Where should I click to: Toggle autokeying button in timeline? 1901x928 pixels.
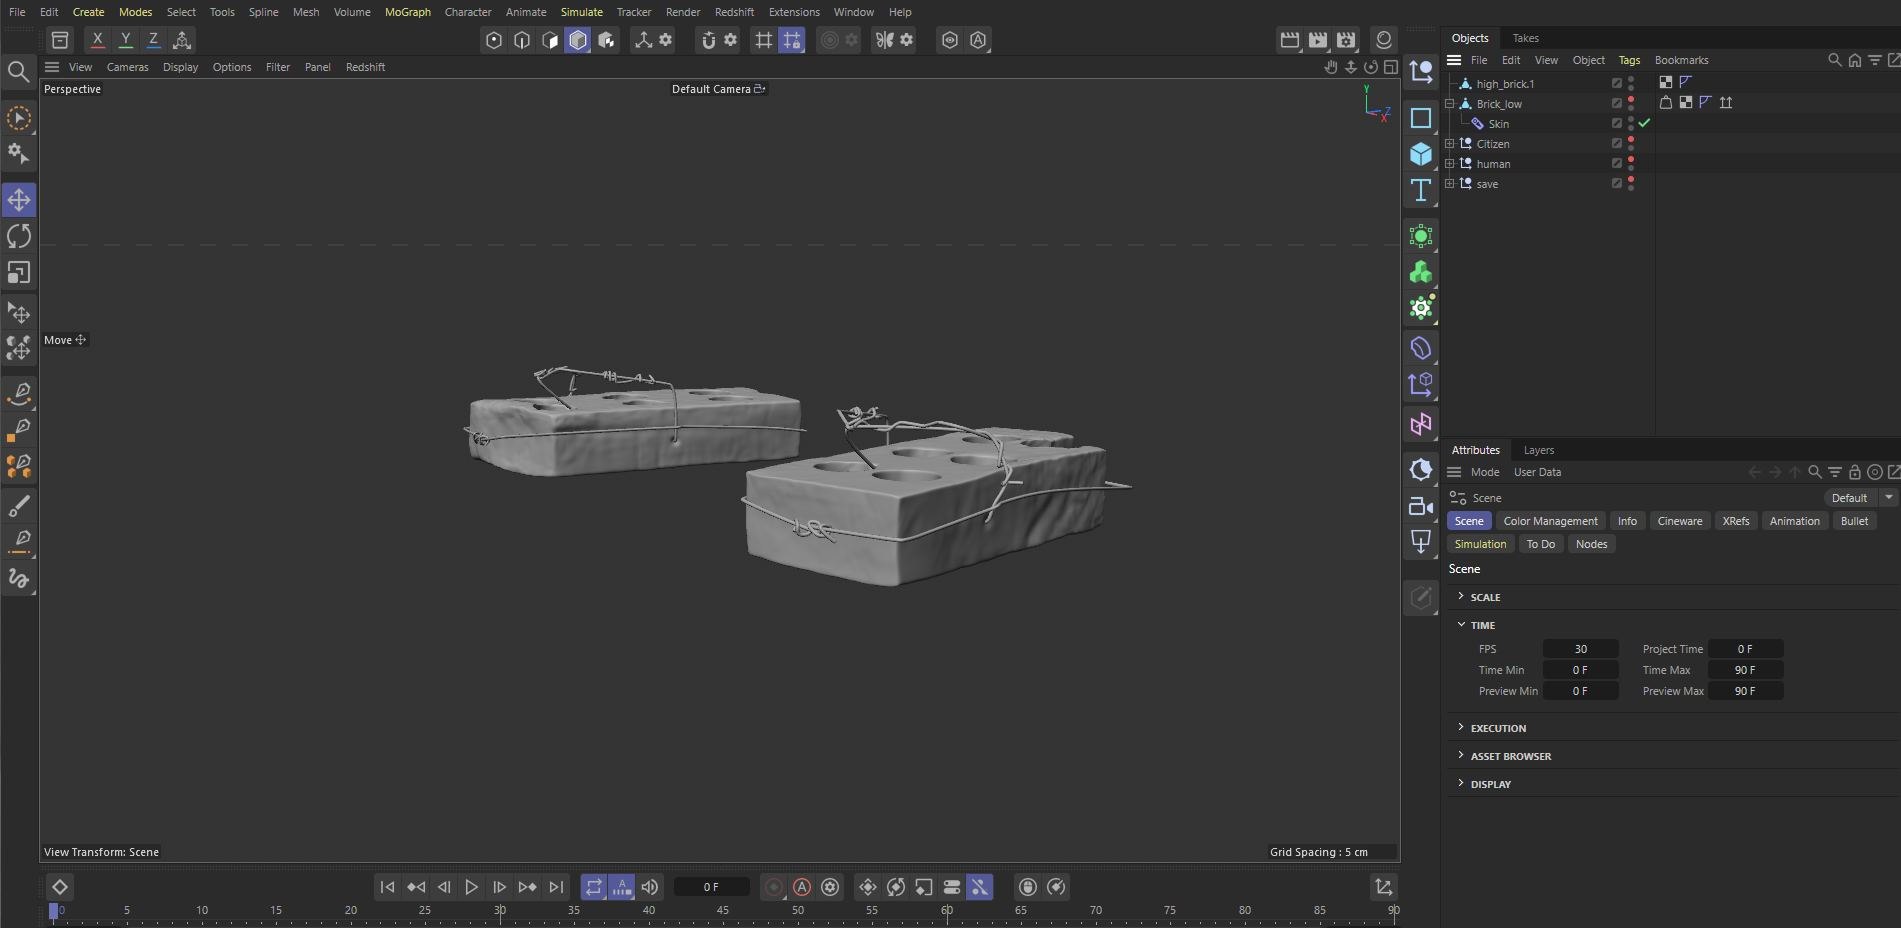click(802, 887)
